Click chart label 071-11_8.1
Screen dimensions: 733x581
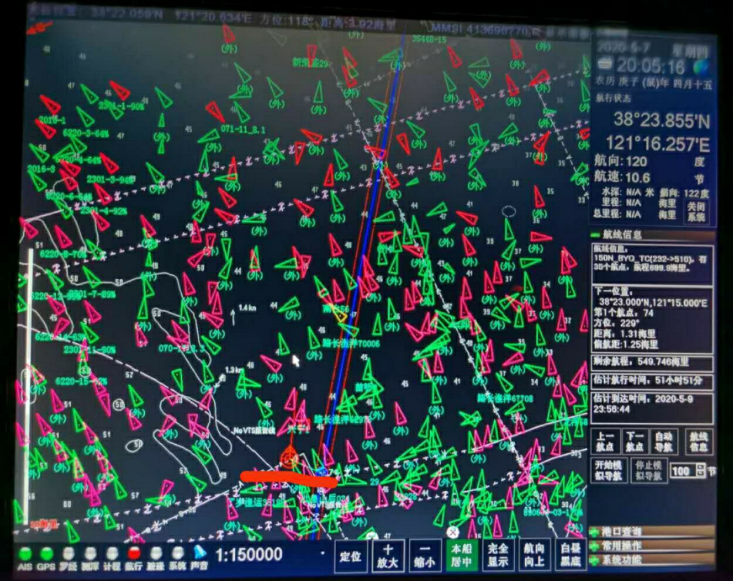click(243, 129)
